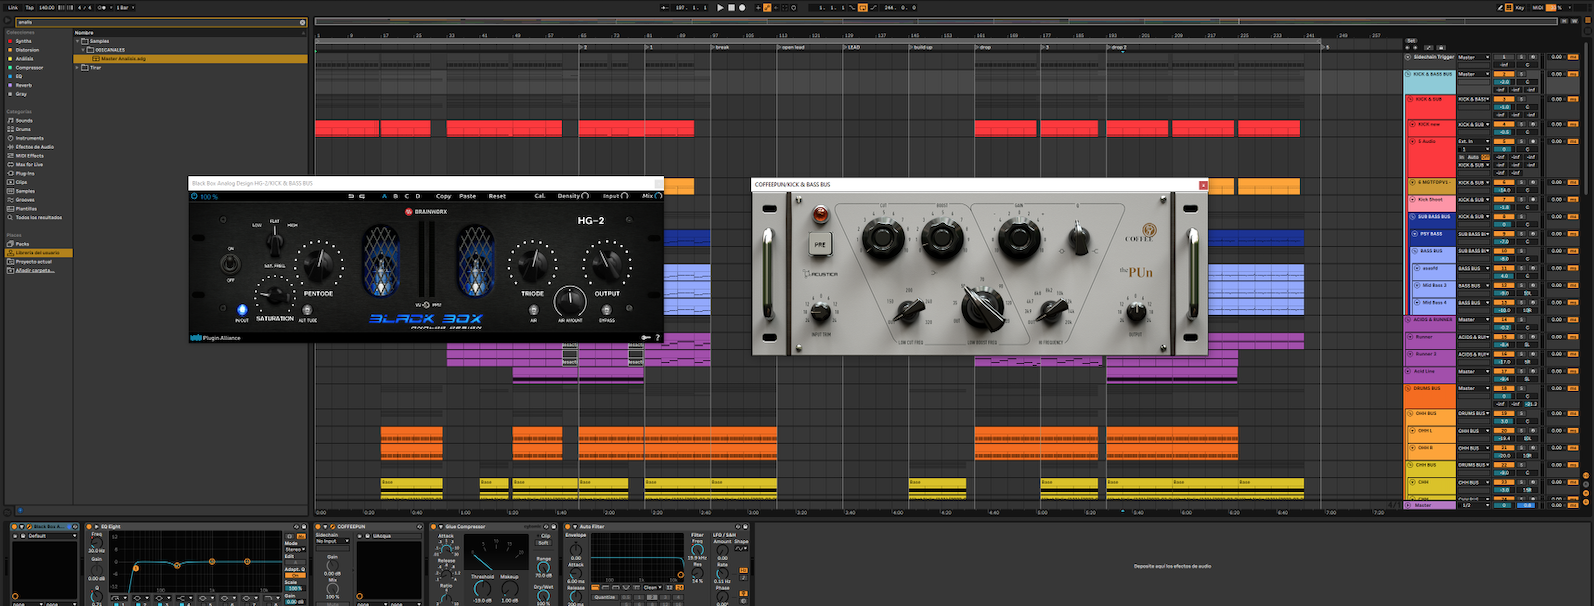Click the SATURATION knob

[274, 297]
